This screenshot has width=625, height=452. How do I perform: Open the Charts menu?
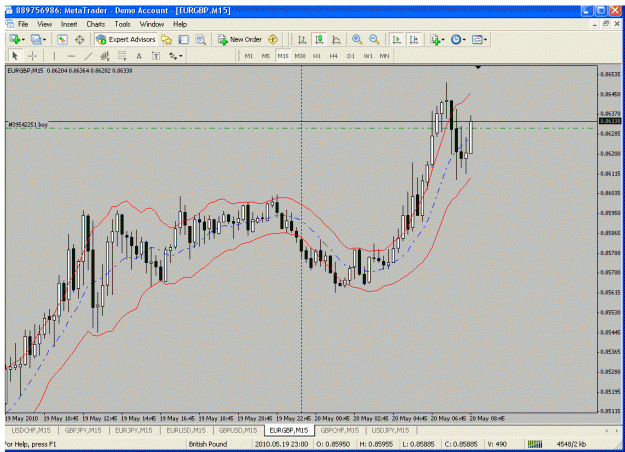click(96, 24)
